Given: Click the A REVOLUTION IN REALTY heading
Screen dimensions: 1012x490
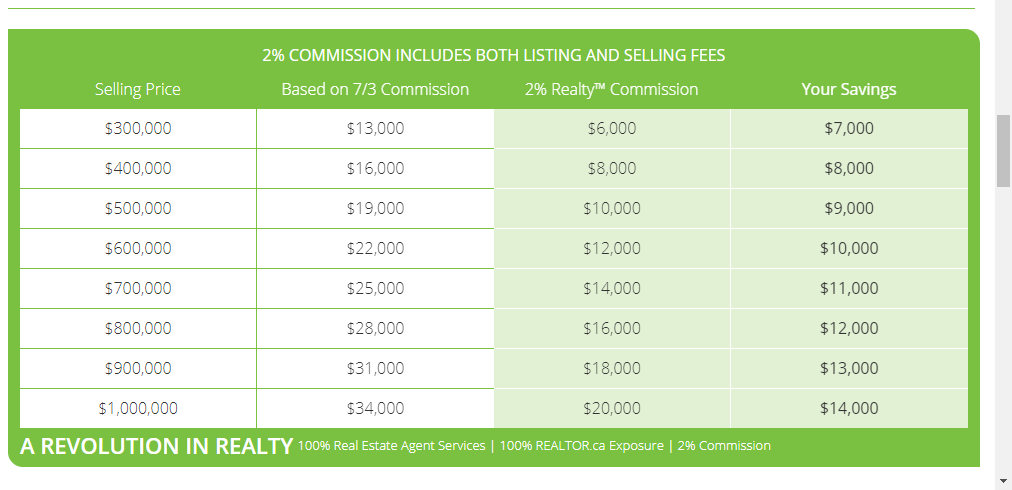Looking at the screenshot, I should pos(157,446).
